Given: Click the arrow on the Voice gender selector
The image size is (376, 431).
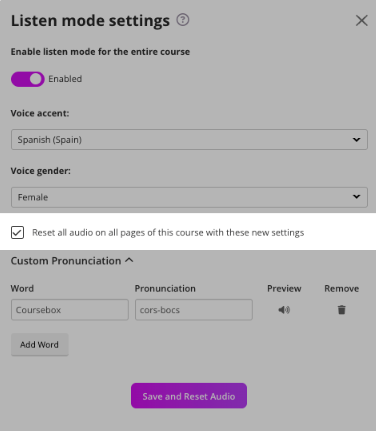Looking at the screenshot, I should (356, 197).
